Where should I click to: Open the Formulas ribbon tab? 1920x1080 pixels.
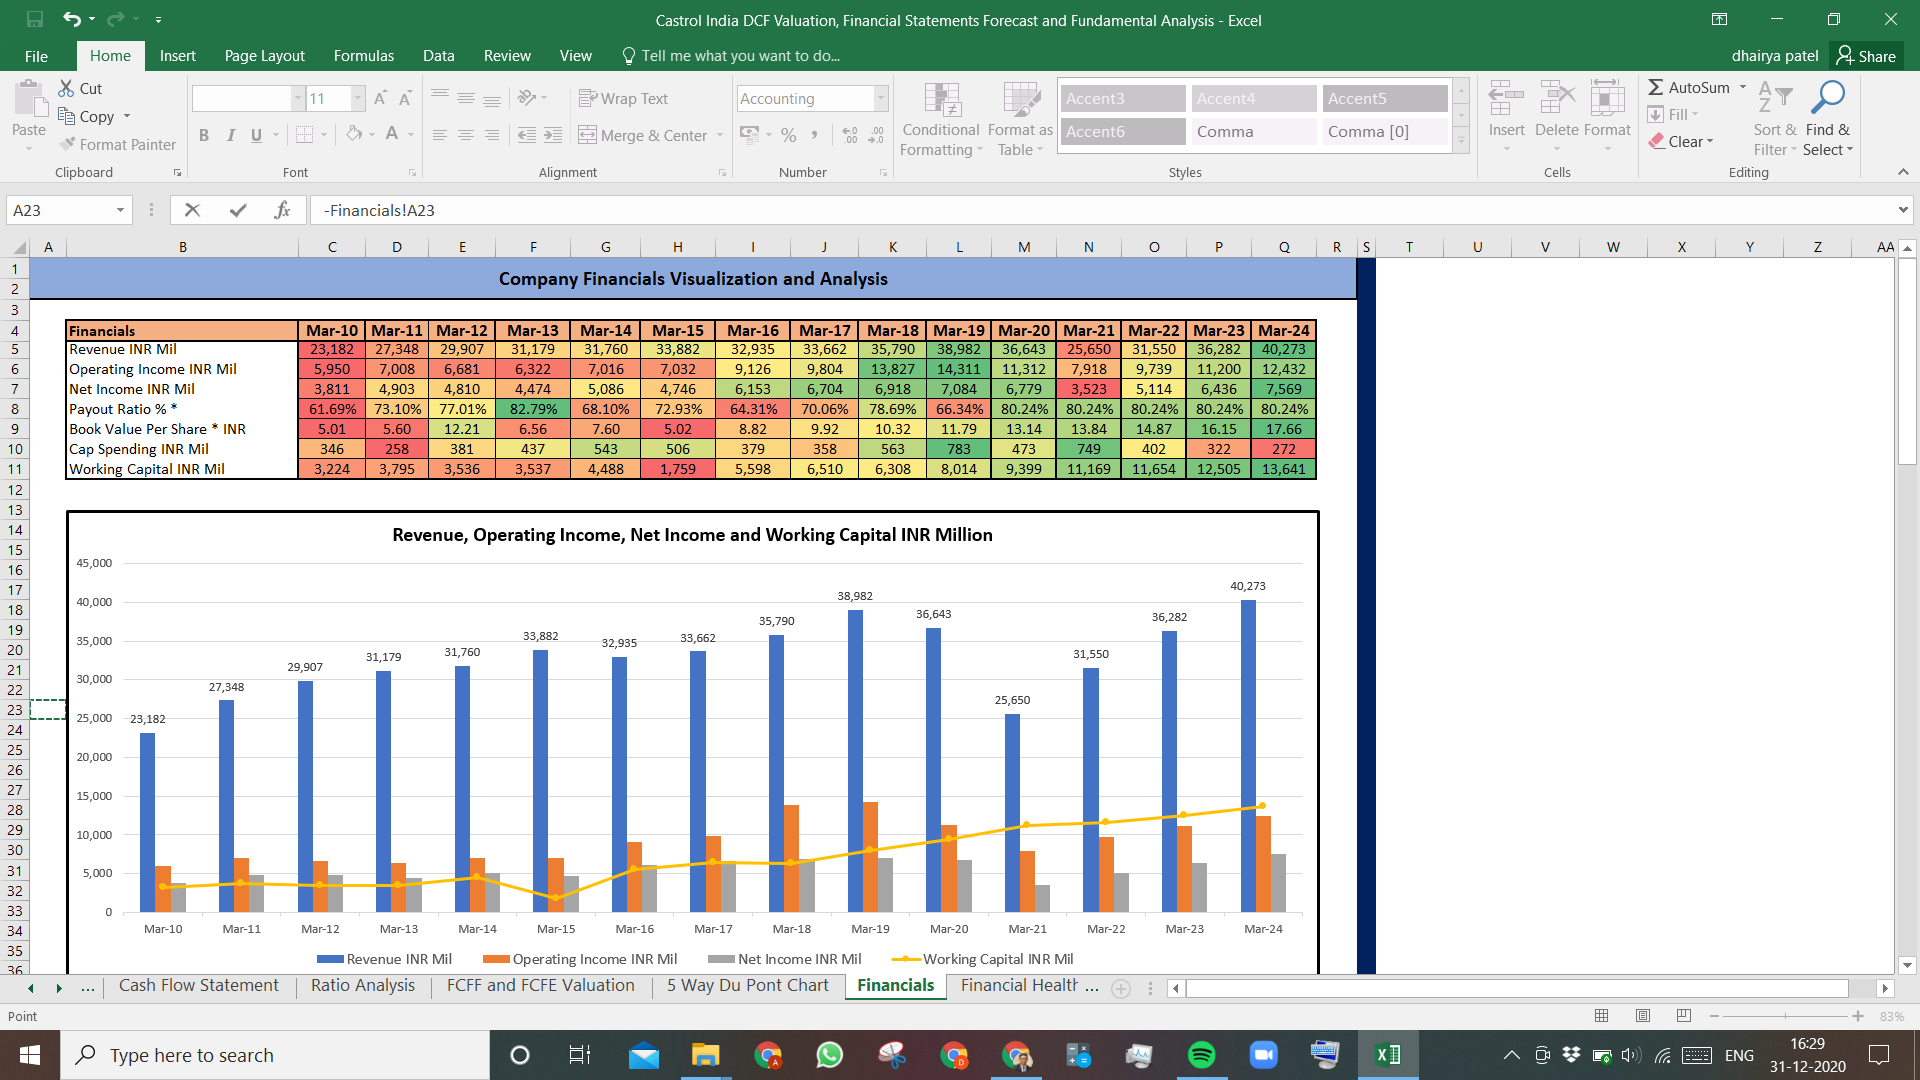[364, 56]
